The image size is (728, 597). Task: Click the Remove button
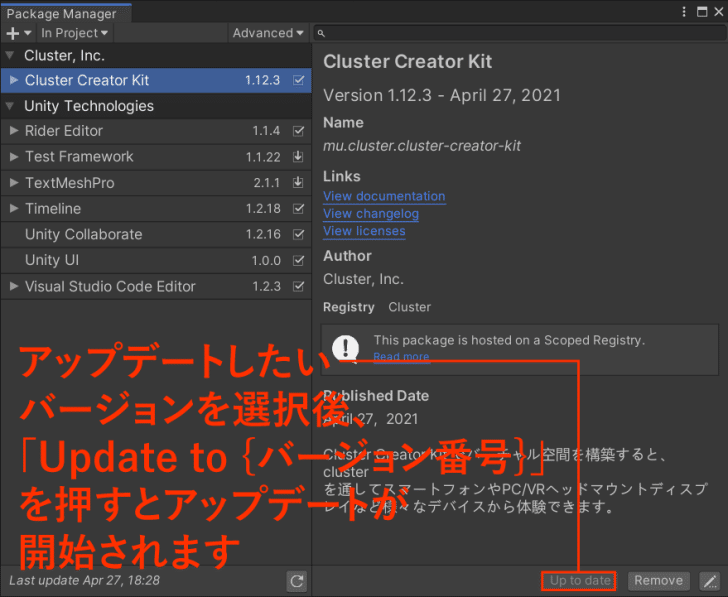click(658, 581)
